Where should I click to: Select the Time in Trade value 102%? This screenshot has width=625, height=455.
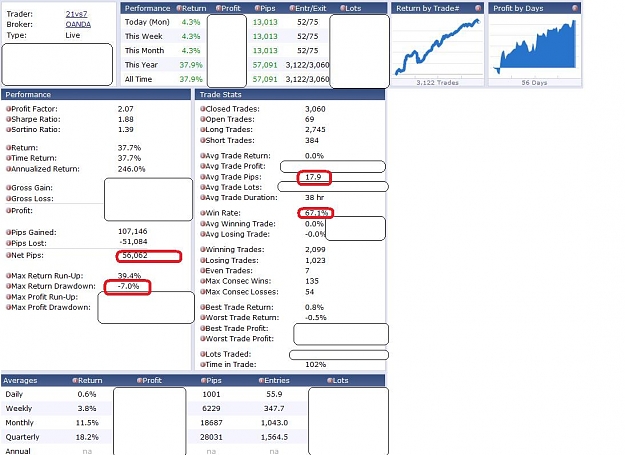pyautogui.click(x=316, y=364)
